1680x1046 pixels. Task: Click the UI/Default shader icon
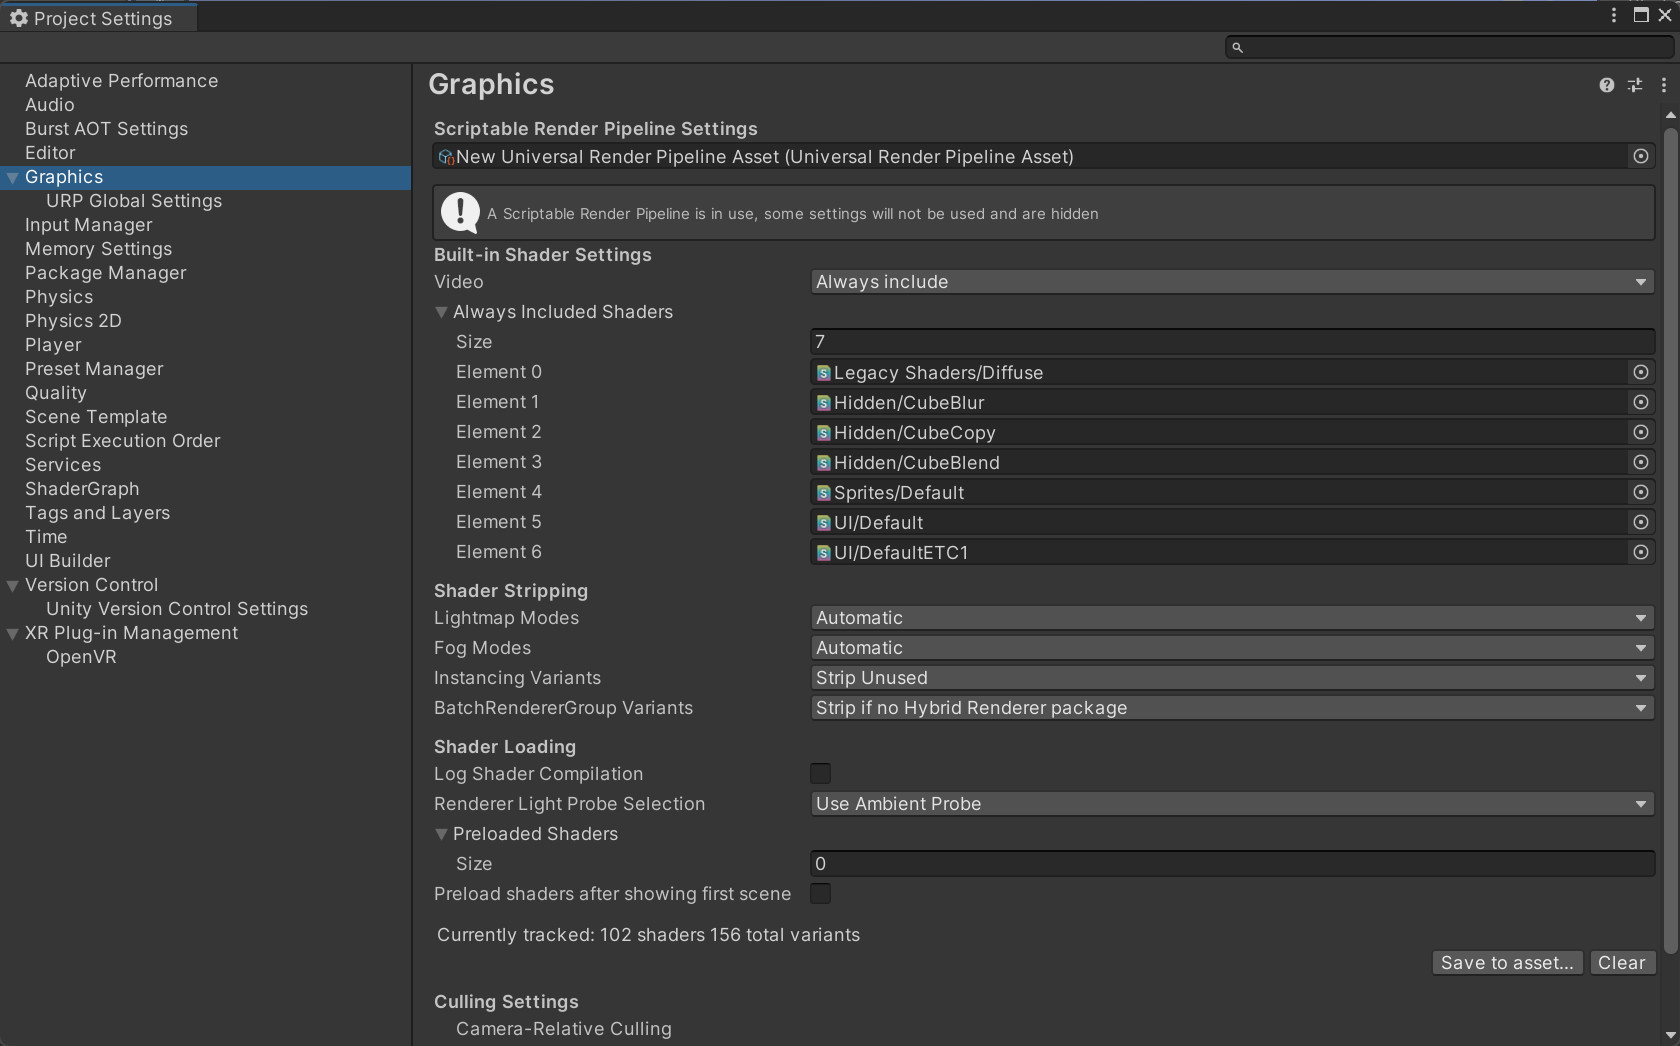click(823, 523)
